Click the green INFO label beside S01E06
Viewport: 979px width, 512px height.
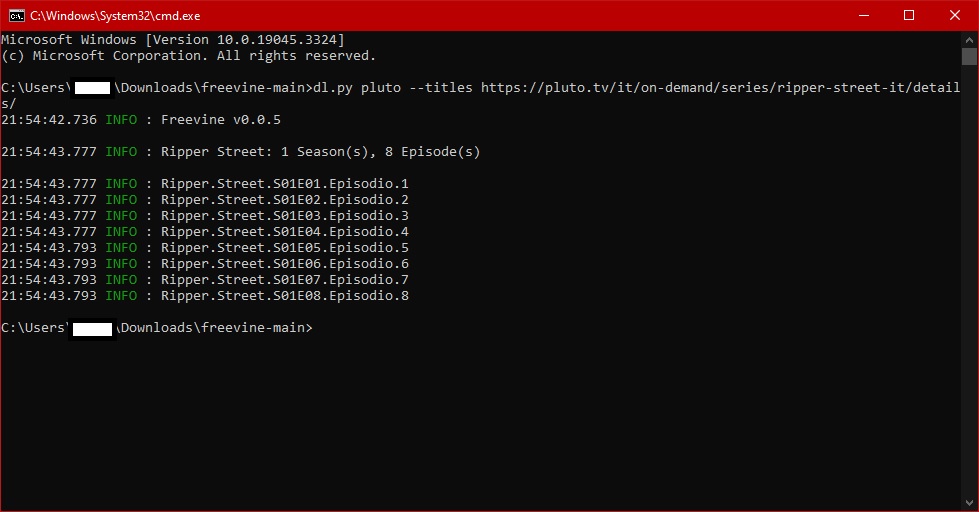121,264
